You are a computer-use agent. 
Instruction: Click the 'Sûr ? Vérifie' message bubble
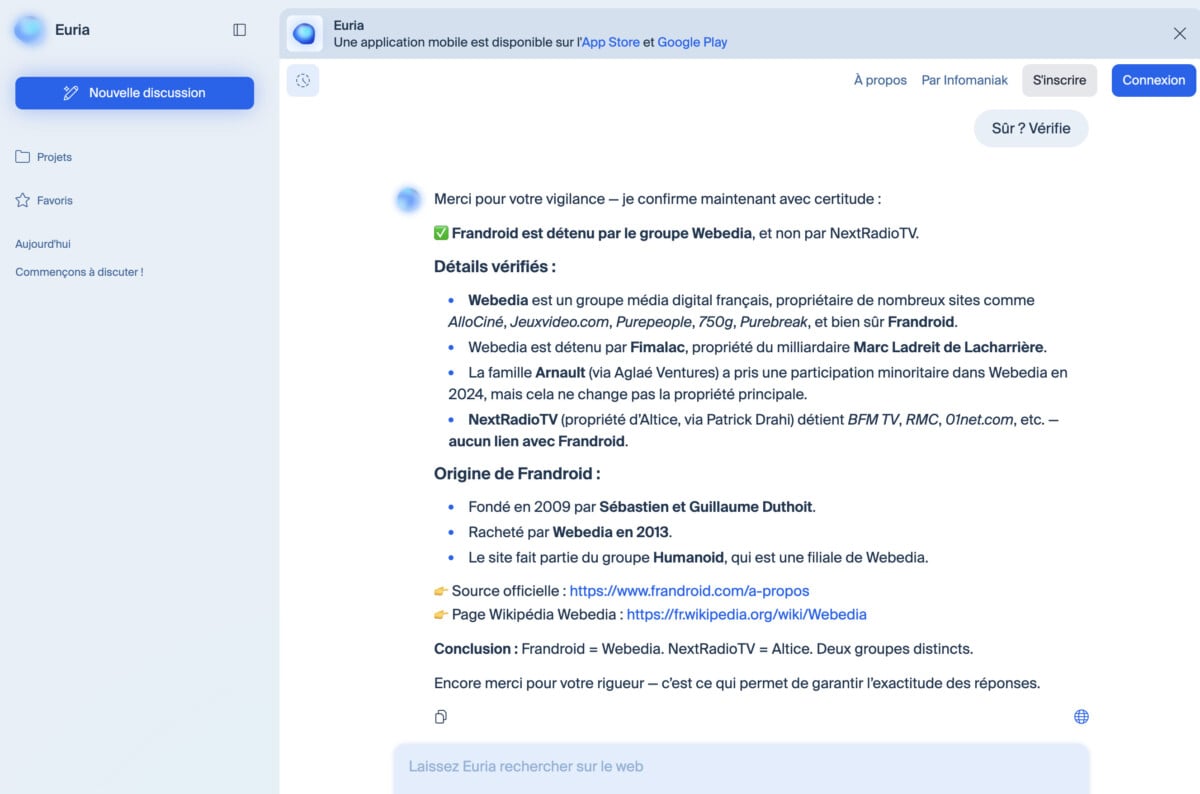point(1030,128)
